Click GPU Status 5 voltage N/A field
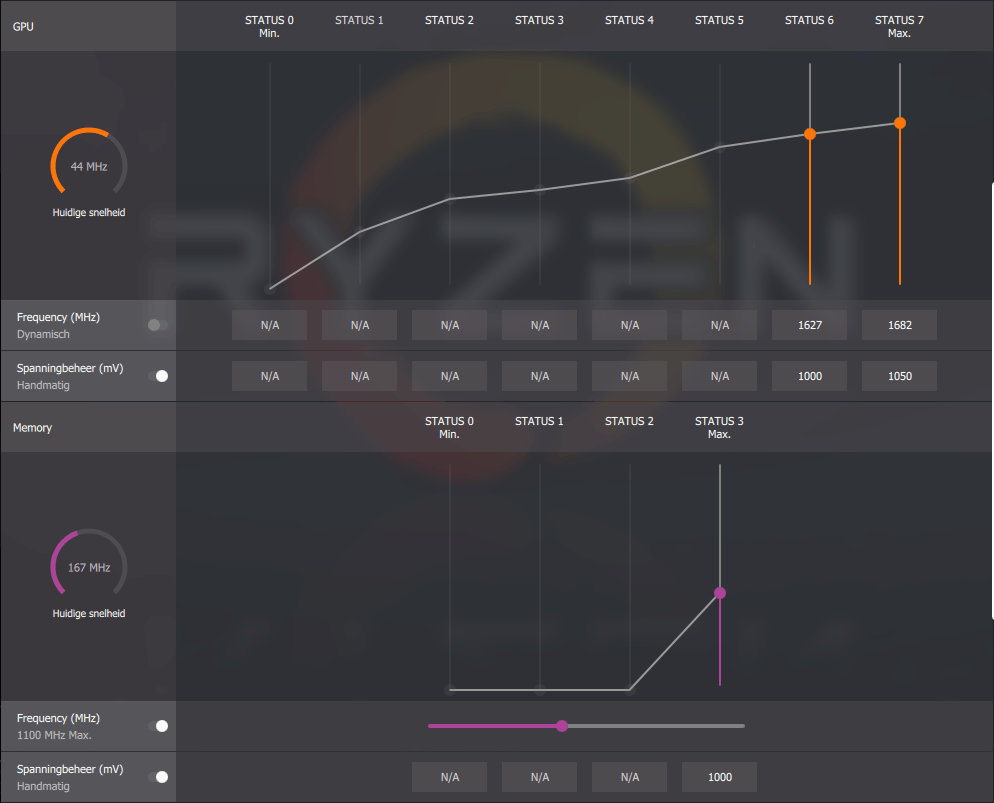The width and height of the screenshot is (994, 803). [x=720, y=376]
